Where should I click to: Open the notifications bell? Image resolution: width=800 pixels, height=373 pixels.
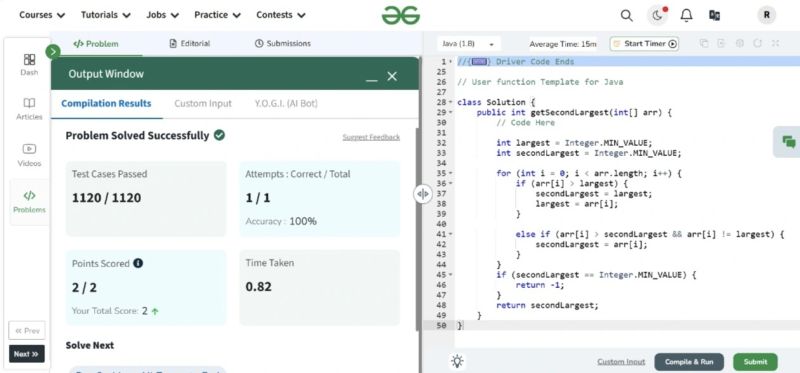pyautogui.click(x=686, y=15)
